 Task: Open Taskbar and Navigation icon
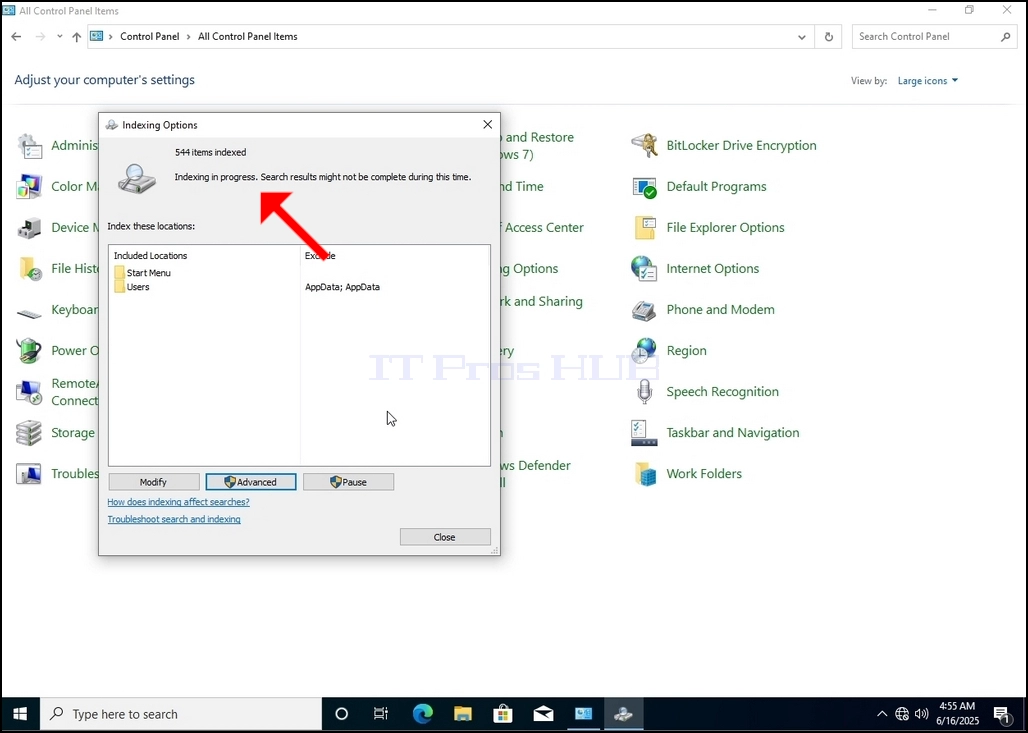pos(644,433)
